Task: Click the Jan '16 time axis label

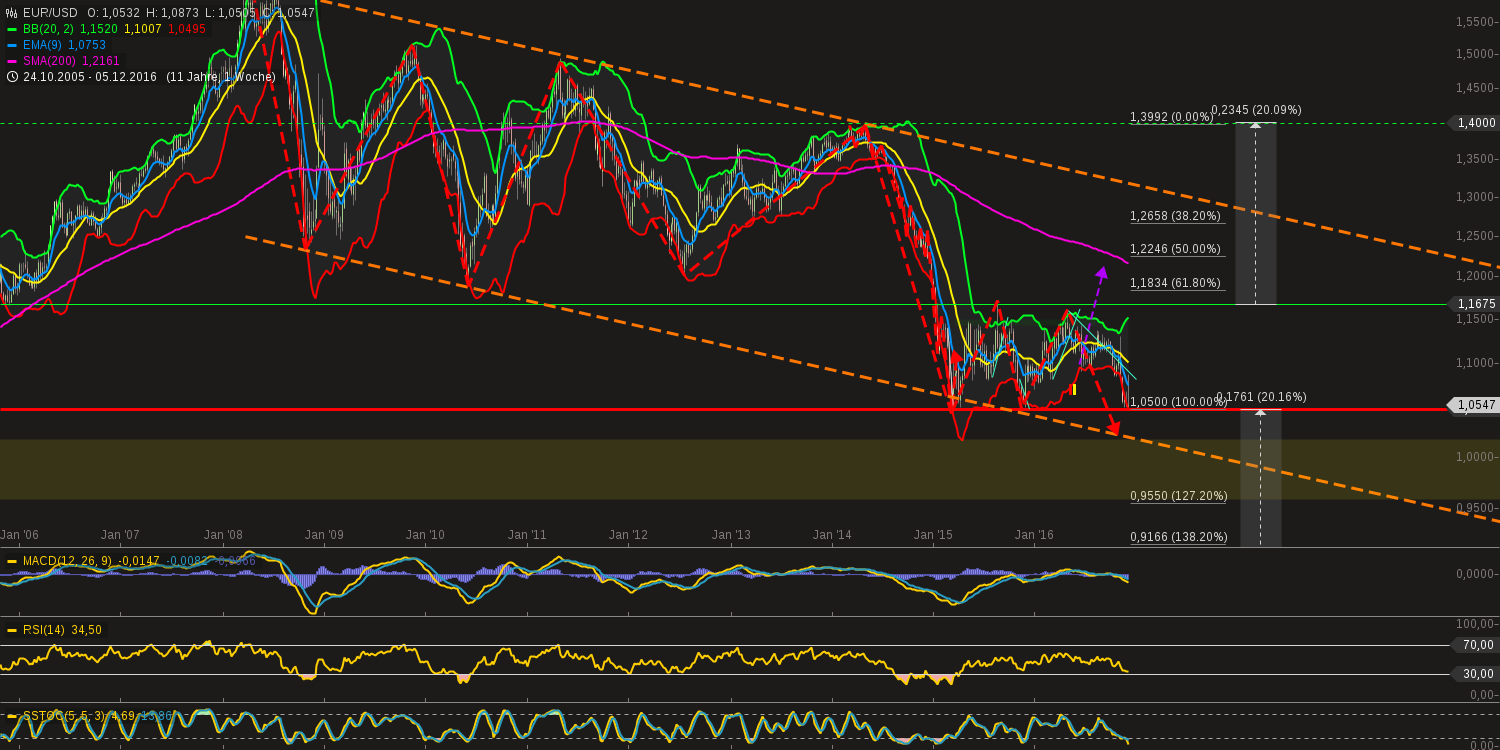Action: [1034, 535]
